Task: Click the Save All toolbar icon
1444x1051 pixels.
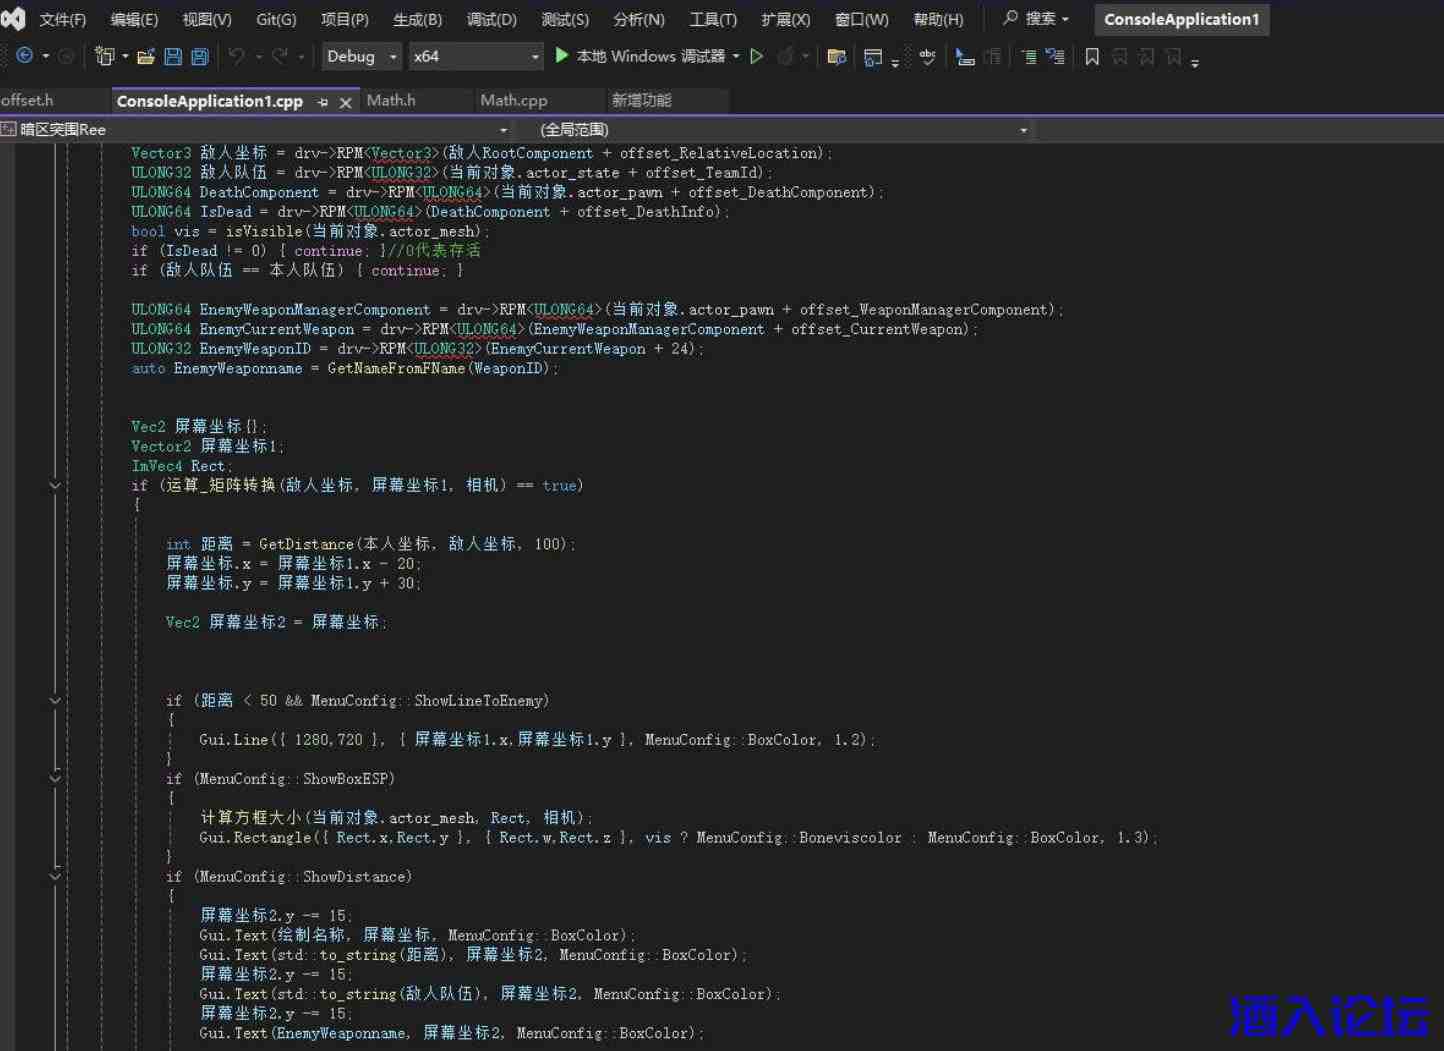Action: (200, 57)
